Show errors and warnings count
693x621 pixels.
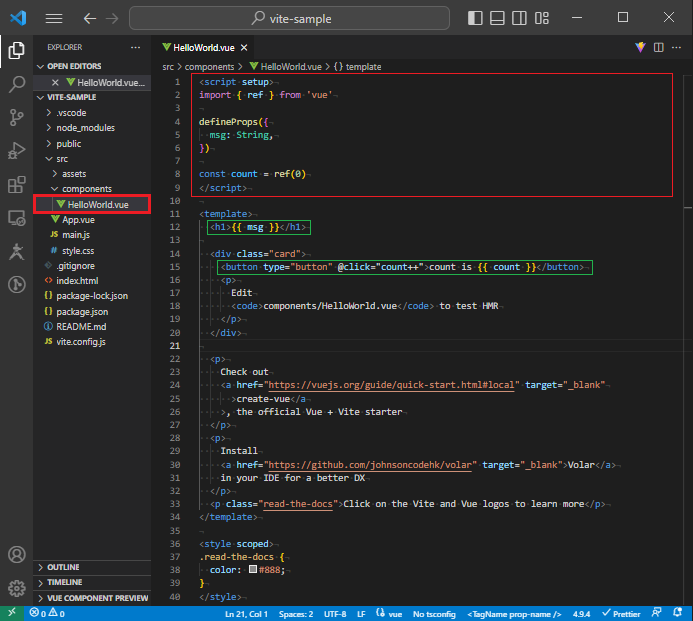tap(47, 613)
